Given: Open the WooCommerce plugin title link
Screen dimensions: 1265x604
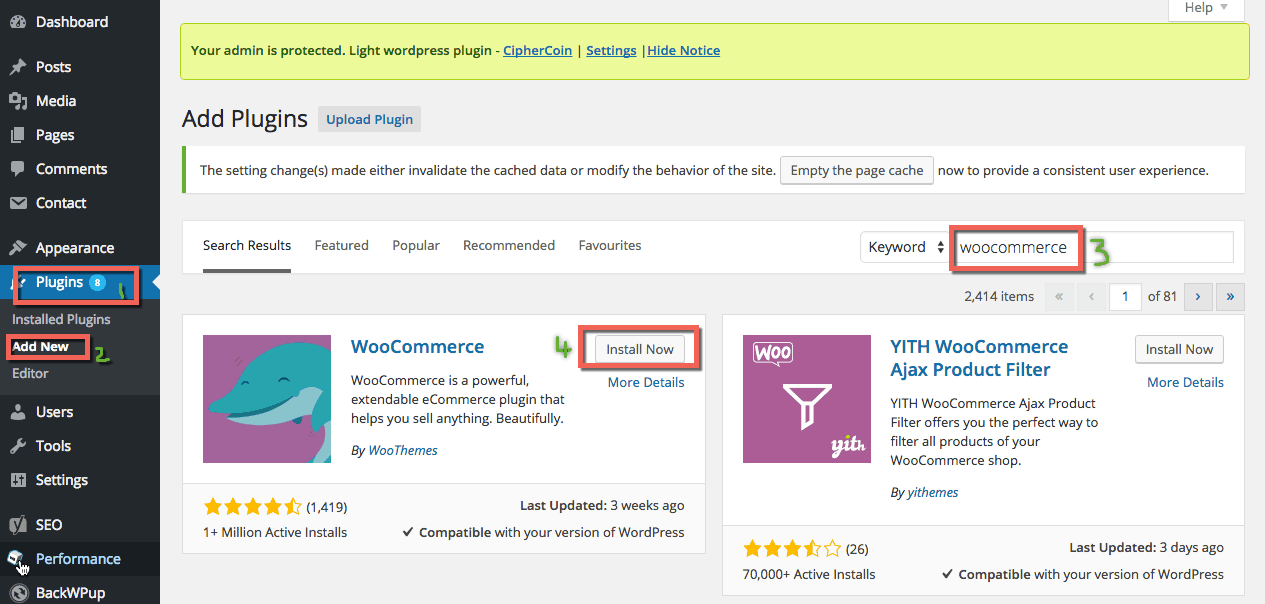Looking at the screenshot, I should (418, 347).
